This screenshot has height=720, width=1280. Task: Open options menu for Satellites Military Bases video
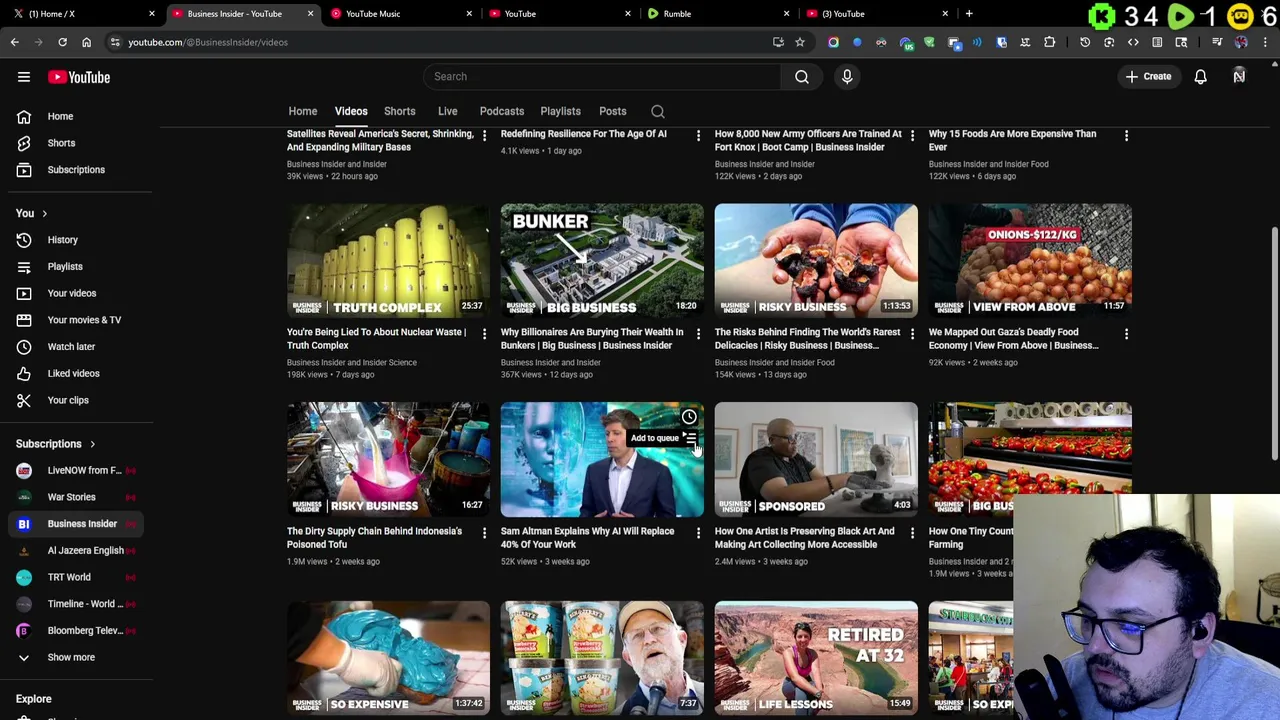coord(484,136)
